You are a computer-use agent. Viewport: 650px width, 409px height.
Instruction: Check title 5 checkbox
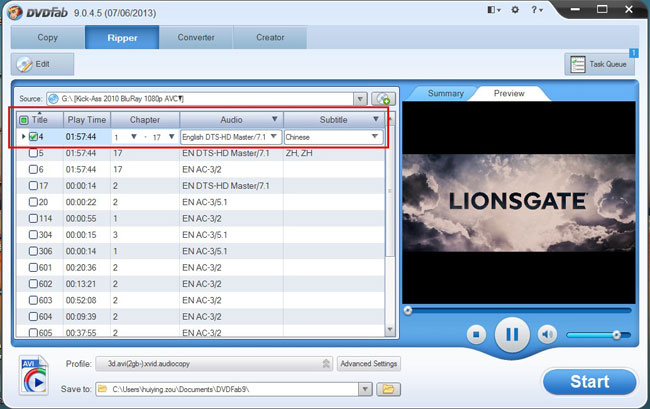[x=33, y=153]
